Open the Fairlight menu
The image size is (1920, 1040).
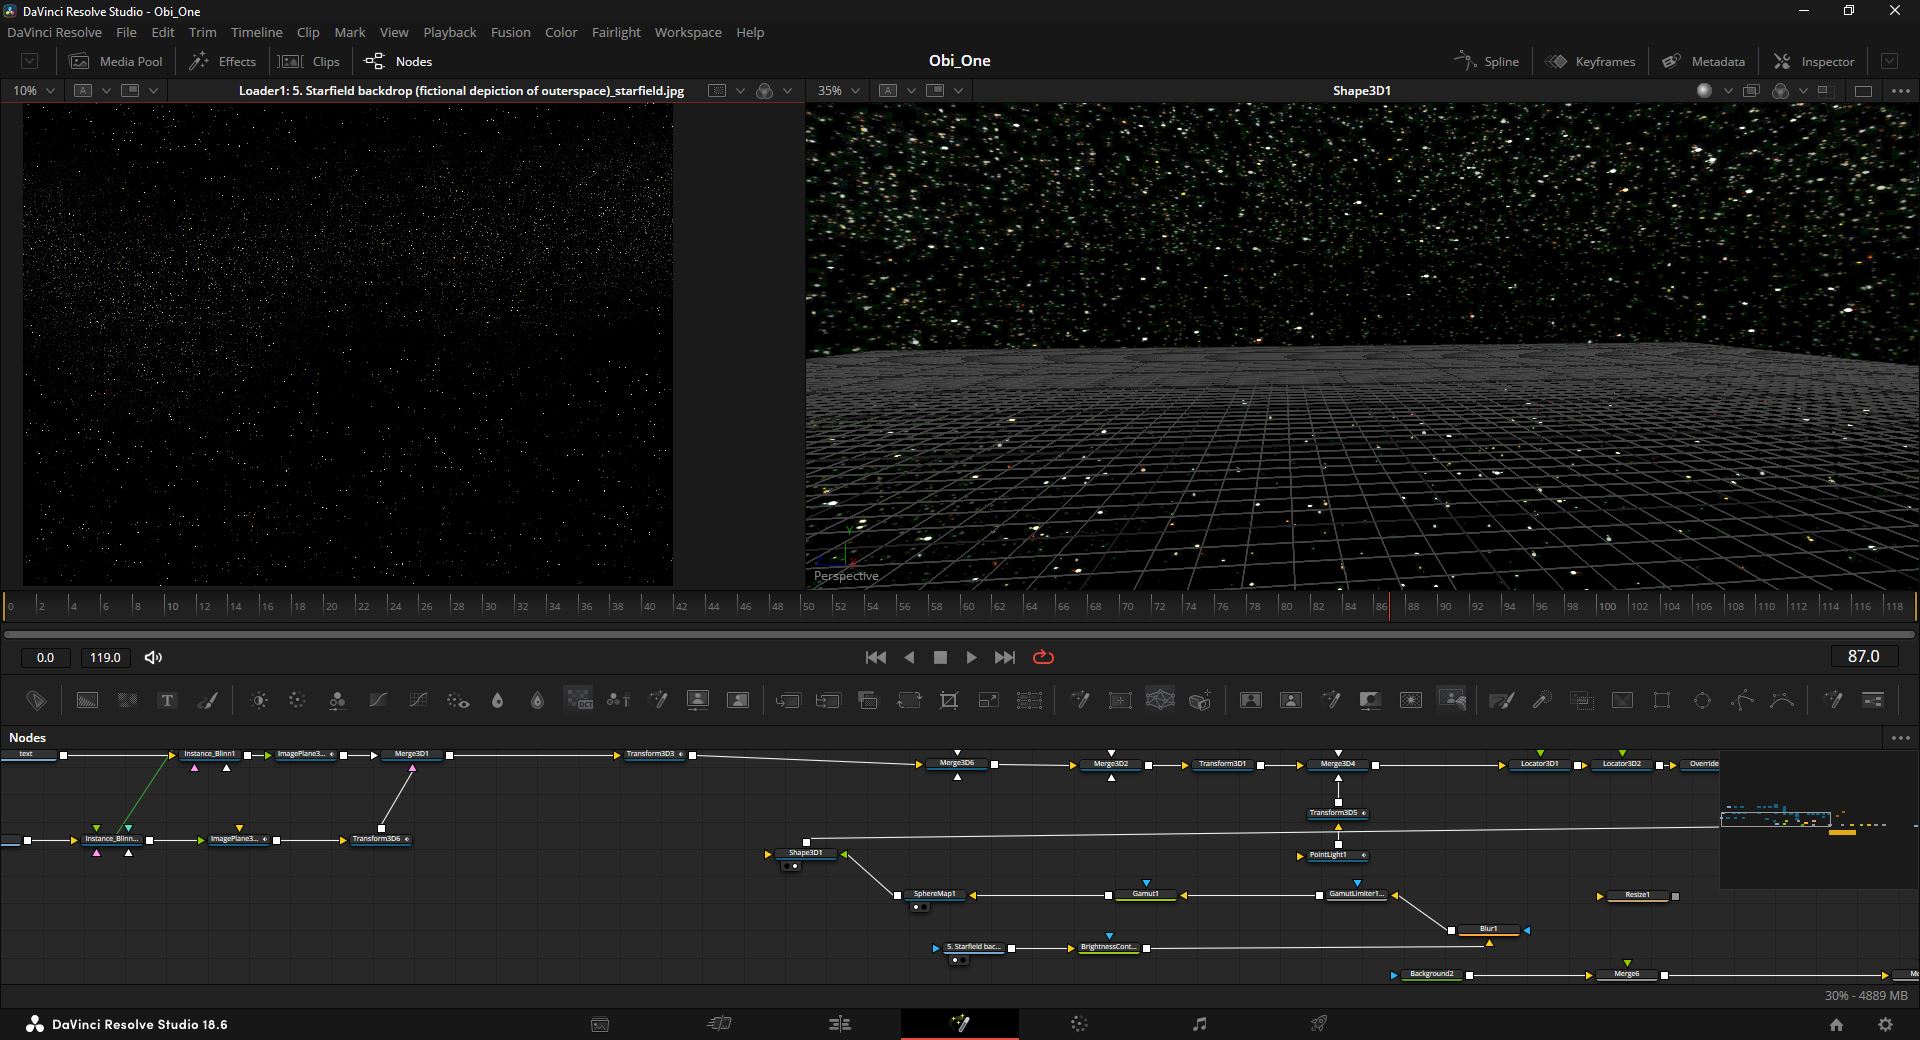point(616,32)
